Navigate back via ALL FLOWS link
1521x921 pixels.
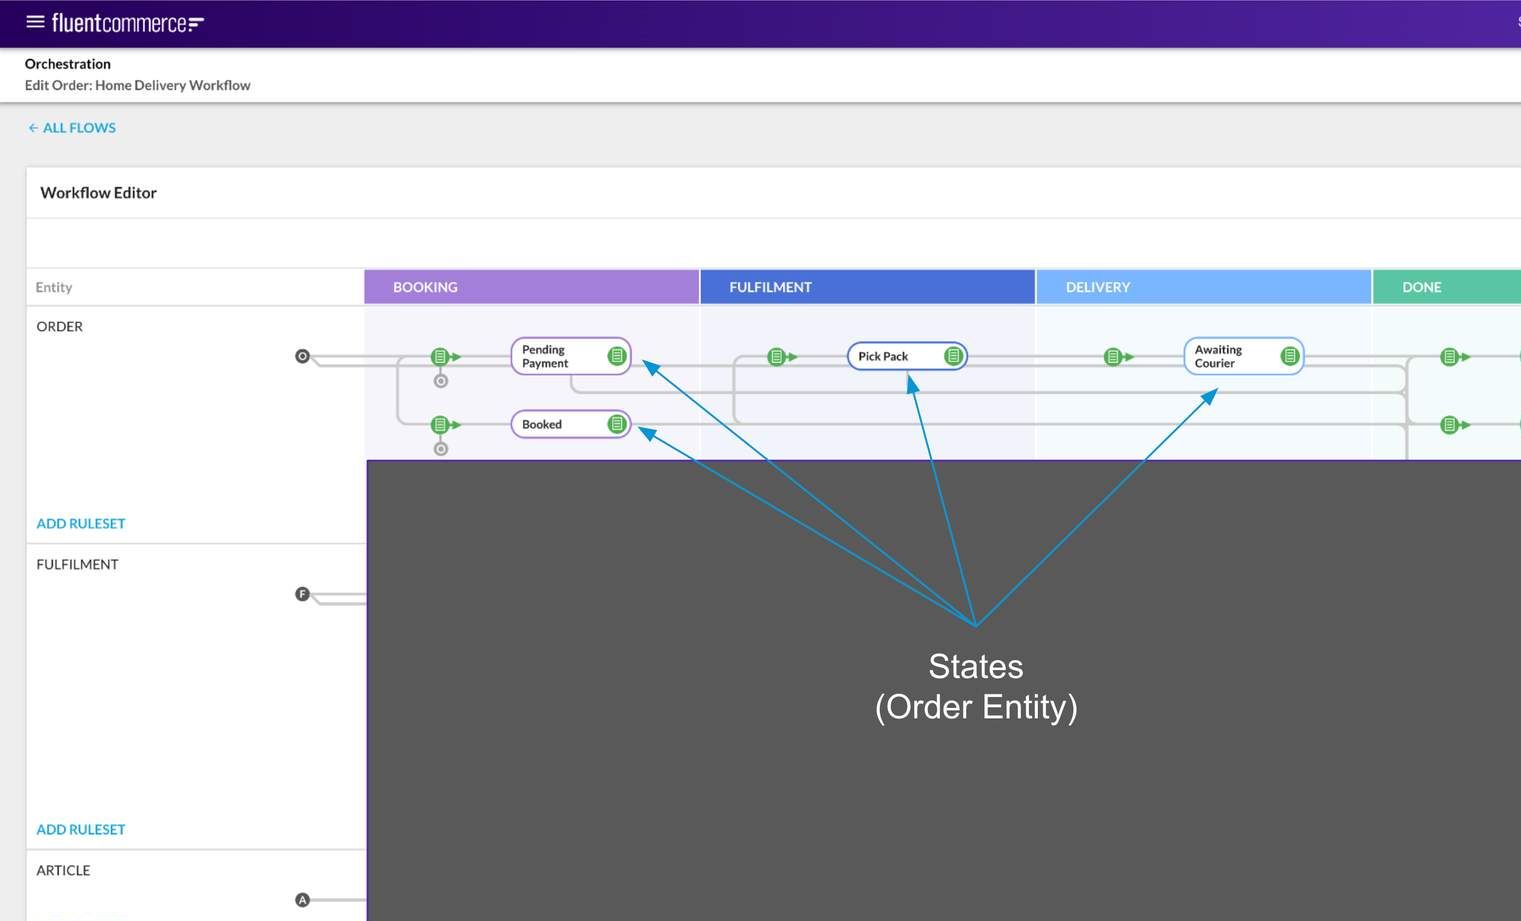71,127
